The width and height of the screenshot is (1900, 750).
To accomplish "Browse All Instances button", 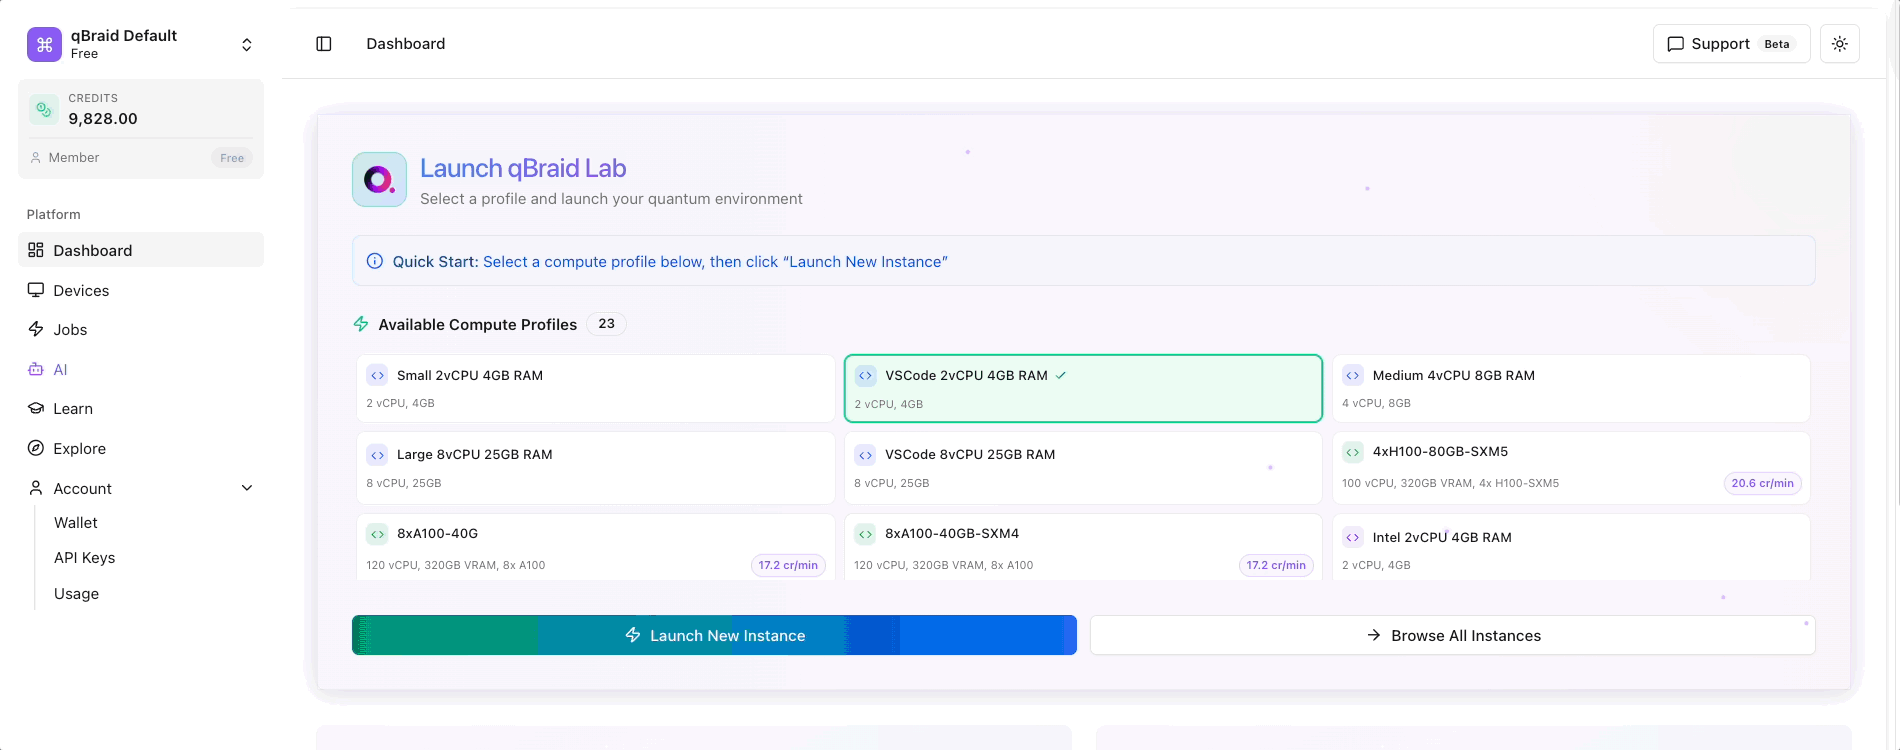I will (1453, 635).
